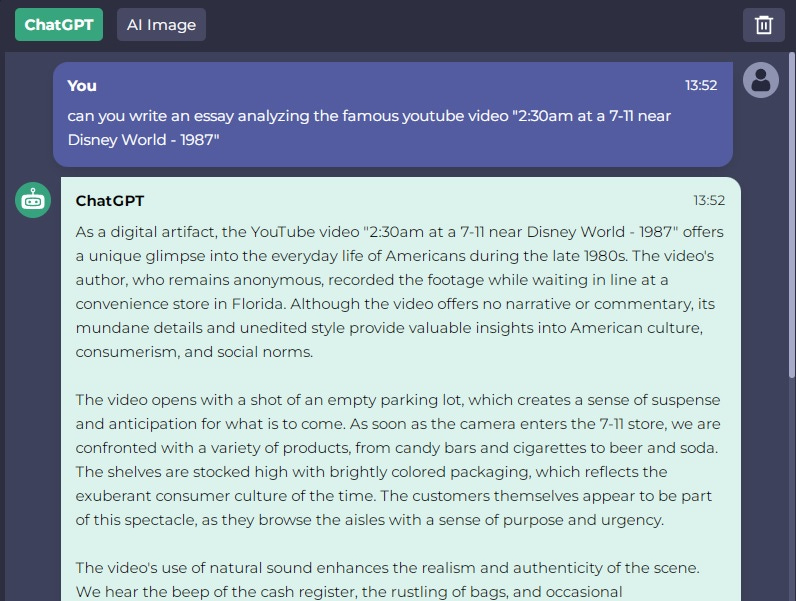Viewport: 796px width, 601px height.
Task: Click the 13:52 timestamp on user message
Action: point(701,85)
